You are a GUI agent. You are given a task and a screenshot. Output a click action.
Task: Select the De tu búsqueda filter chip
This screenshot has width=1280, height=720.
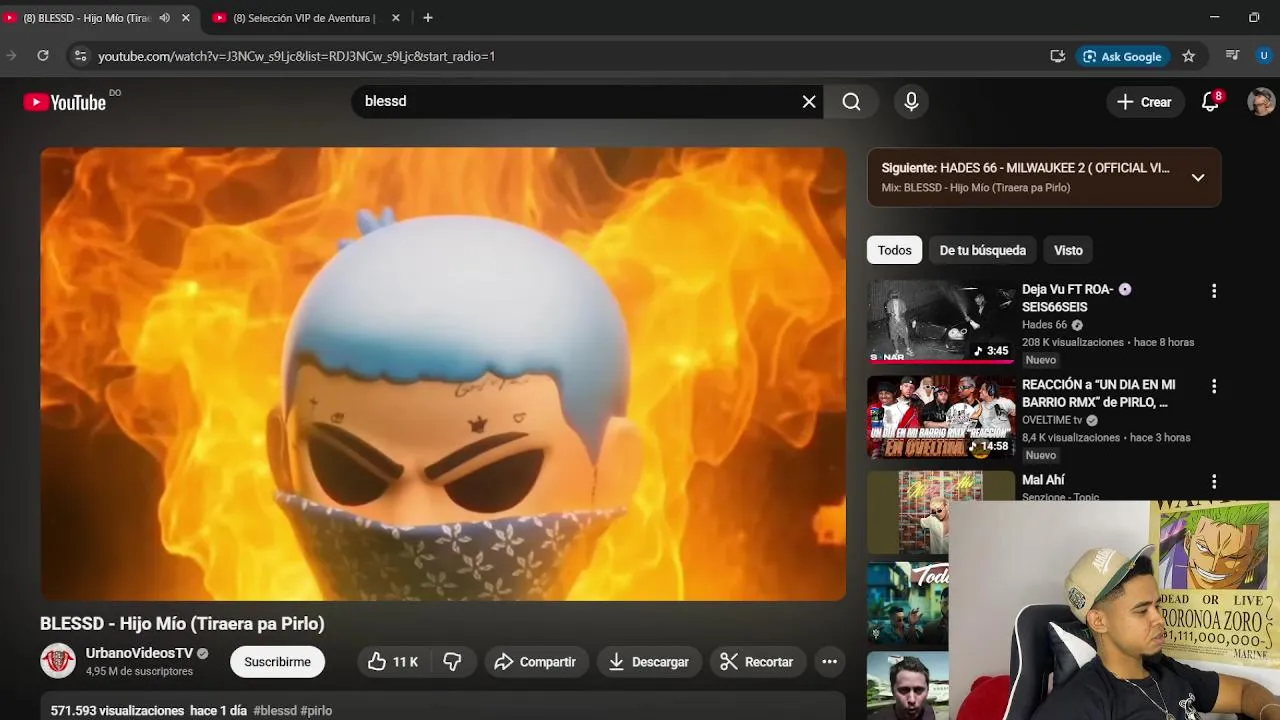click(x=982, y=250)
